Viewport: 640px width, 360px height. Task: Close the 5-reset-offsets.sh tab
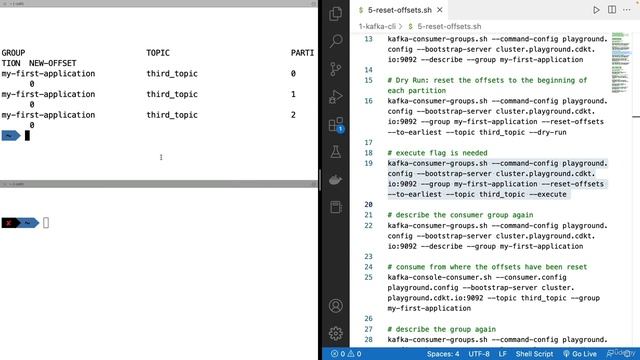440,10
